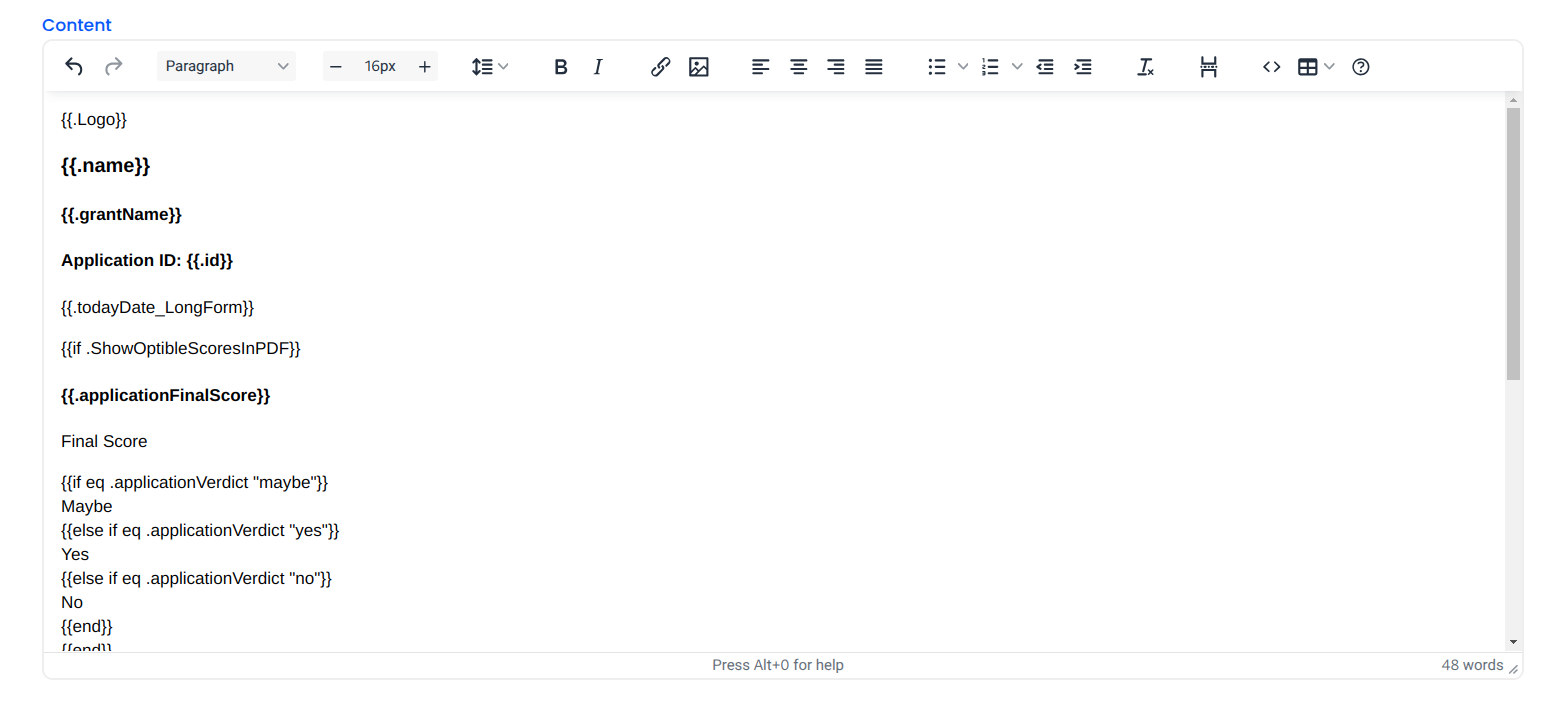Toggle bold formatting
Screen dimensions: 1554x706
coord(560,66)
